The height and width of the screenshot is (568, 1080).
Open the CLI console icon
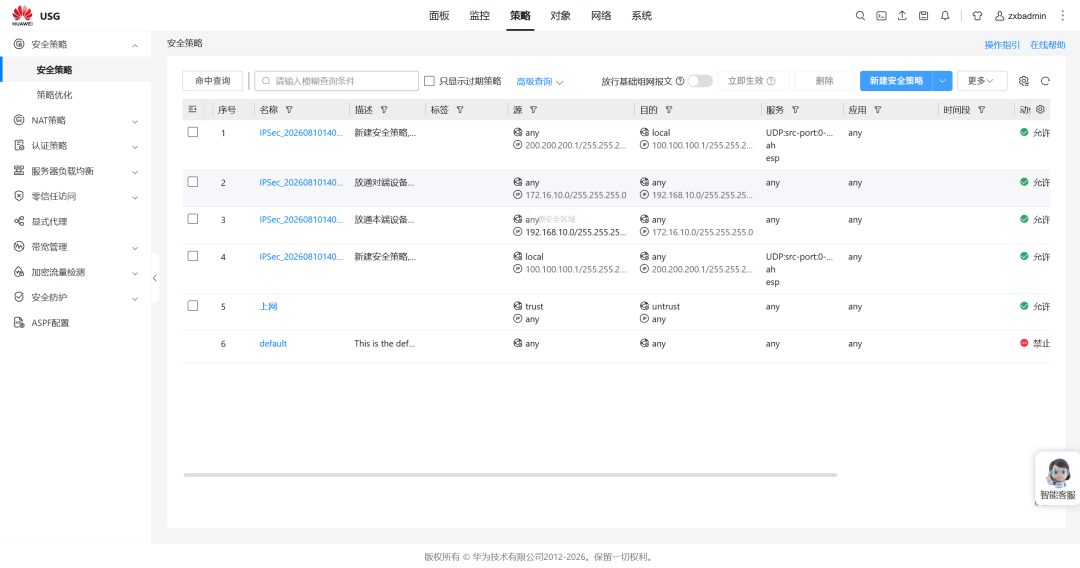coord(881,15)
